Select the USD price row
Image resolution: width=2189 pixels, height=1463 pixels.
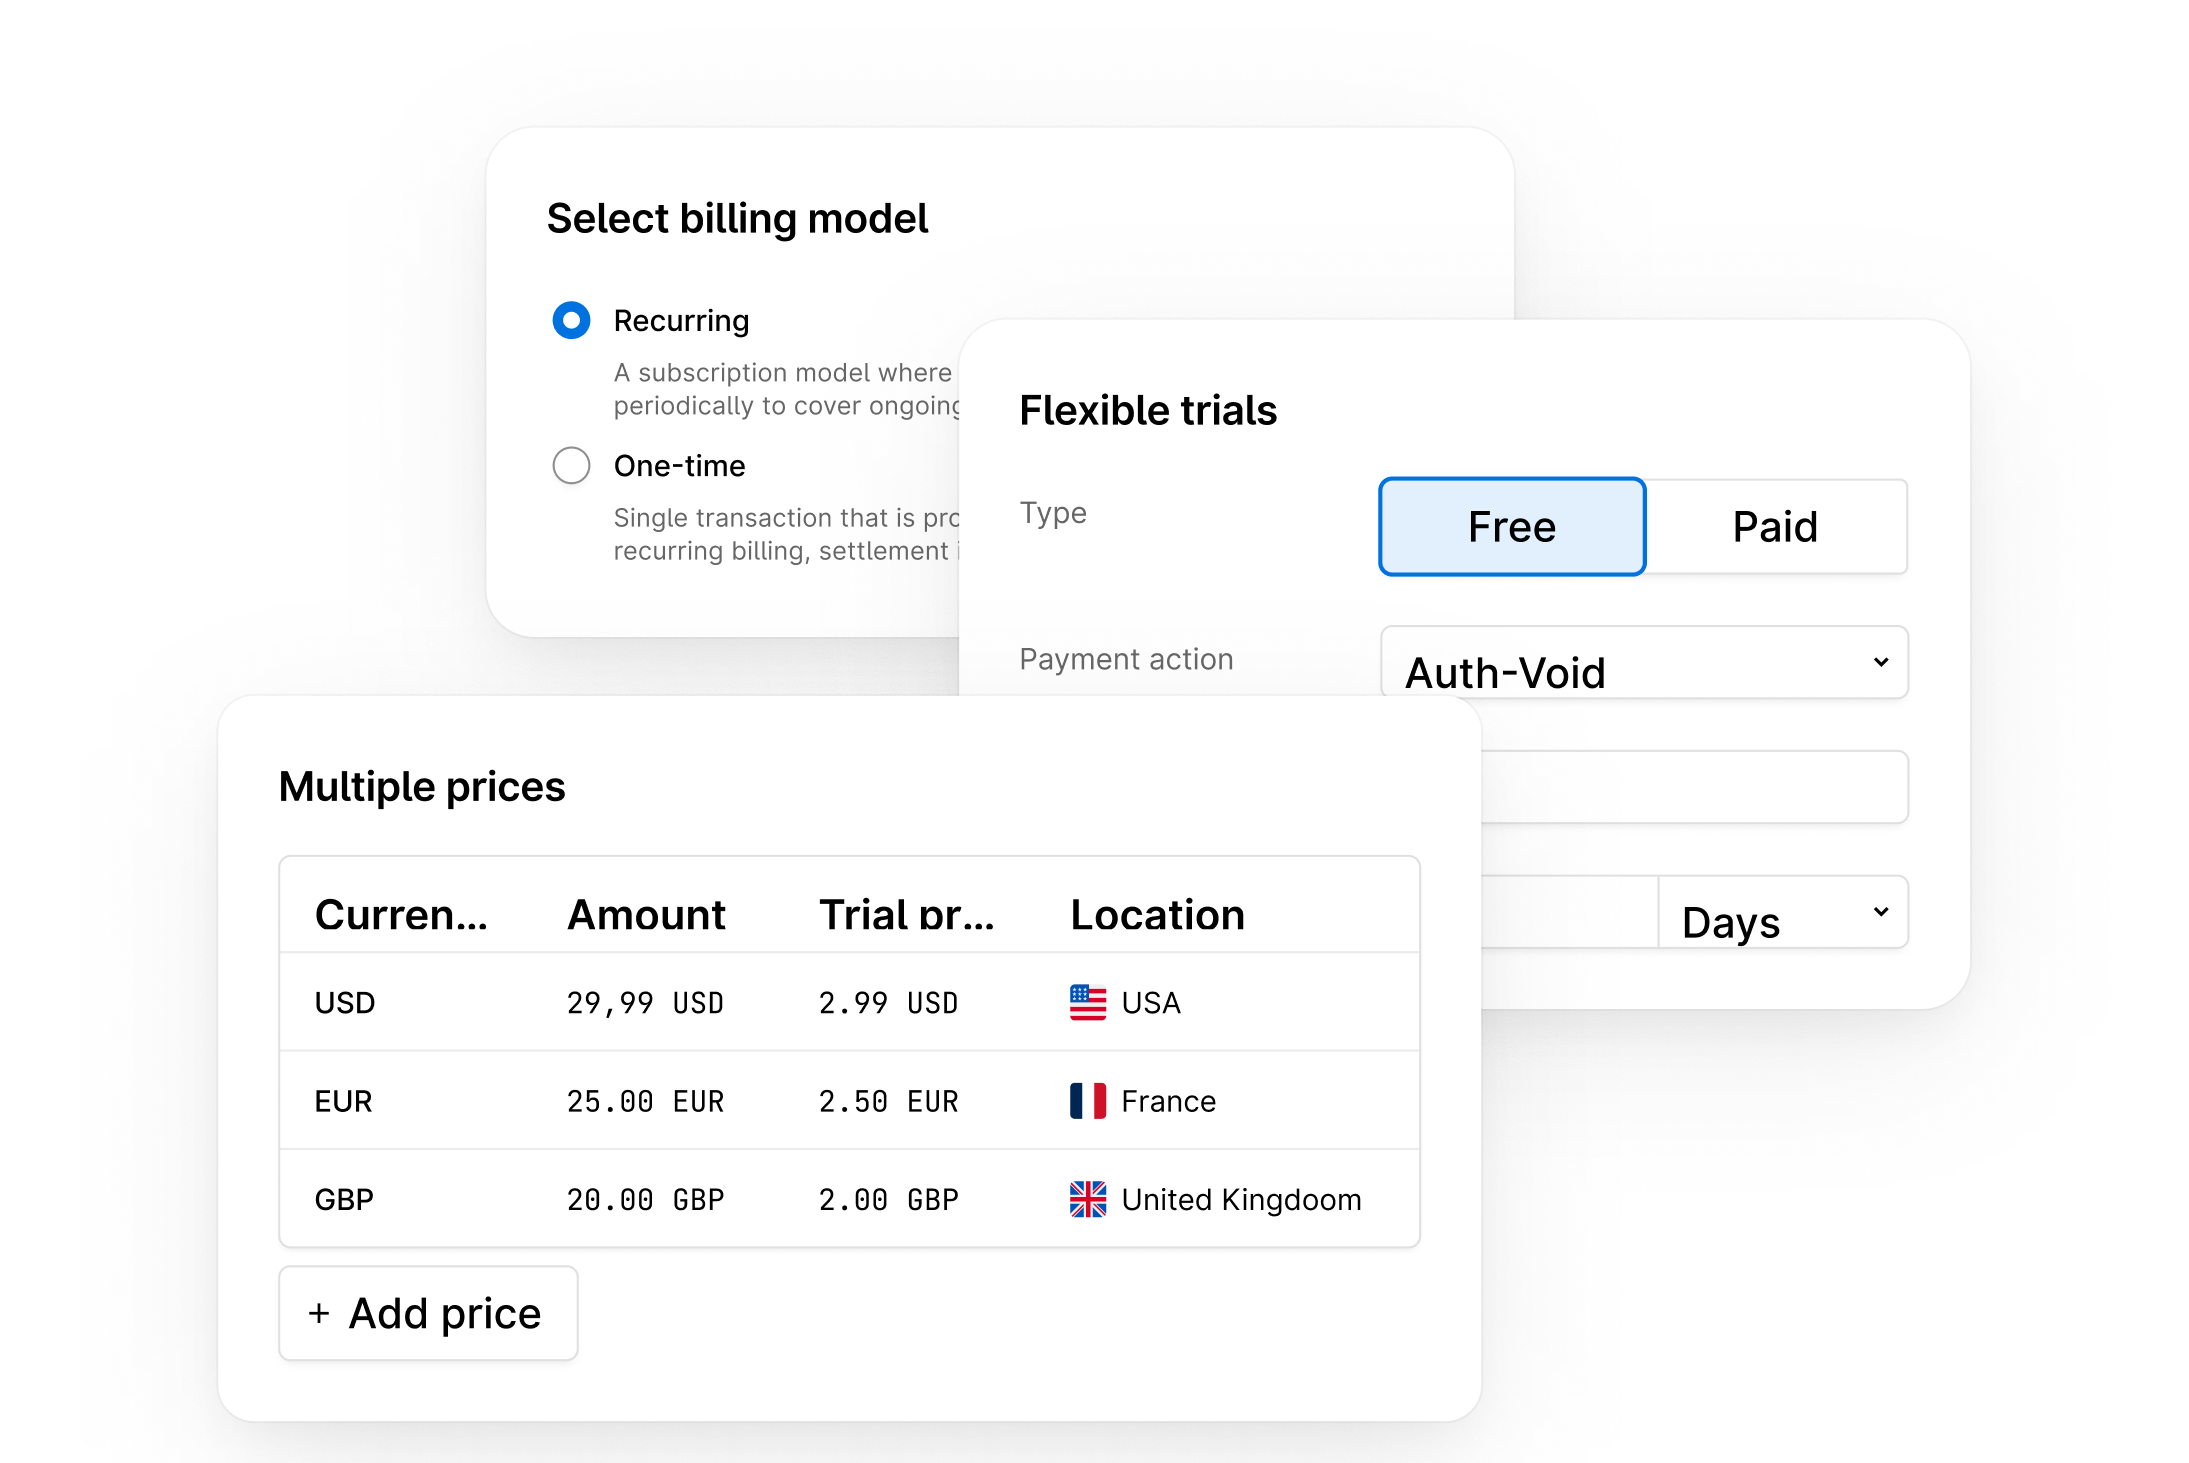point(345,1002)
